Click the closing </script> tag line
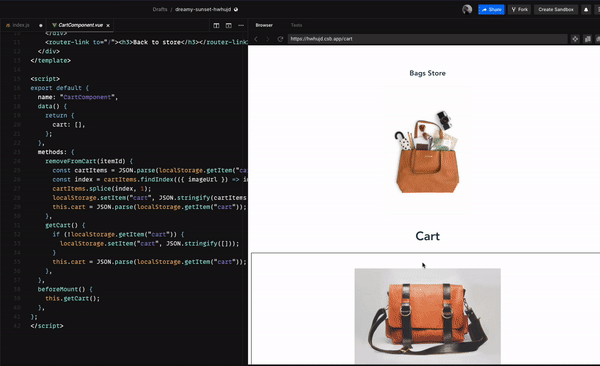The width and height of the screenshot is (600, 366). point(47,326)
